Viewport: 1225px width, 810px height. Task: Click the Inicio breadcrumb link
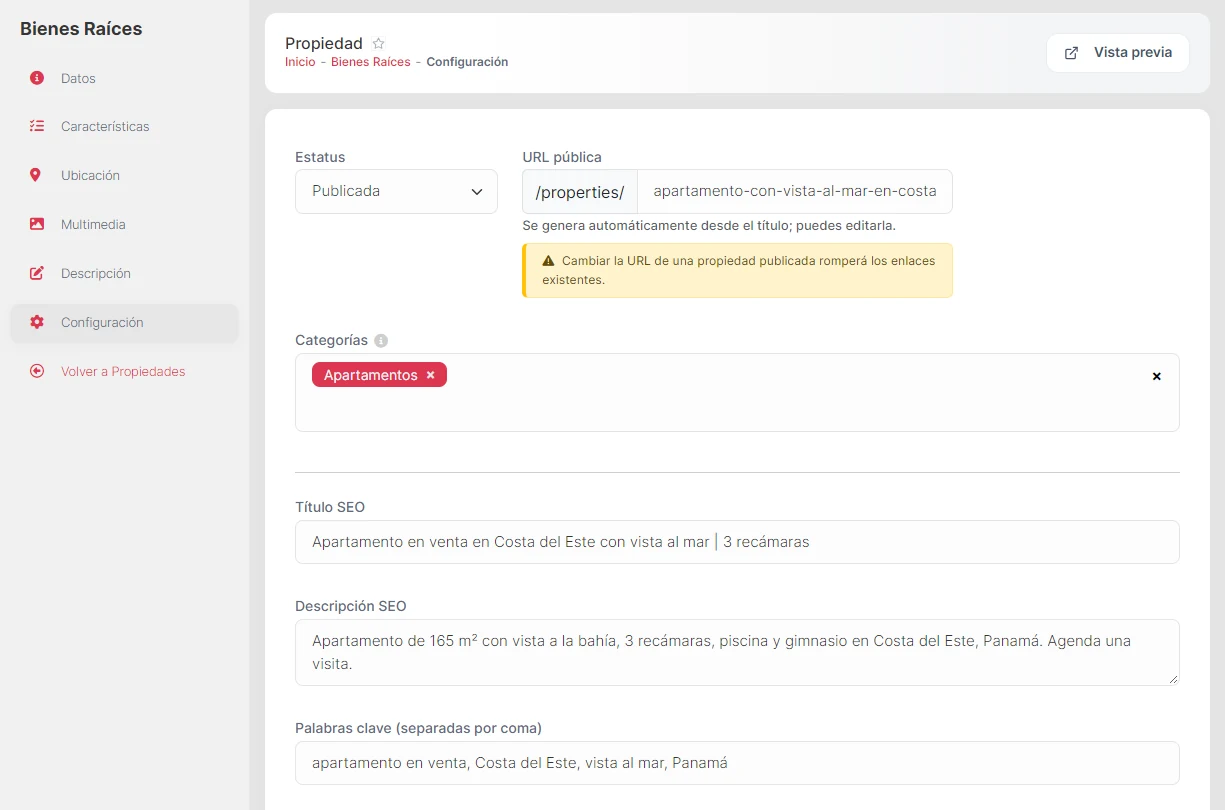[x=300, y=62]
